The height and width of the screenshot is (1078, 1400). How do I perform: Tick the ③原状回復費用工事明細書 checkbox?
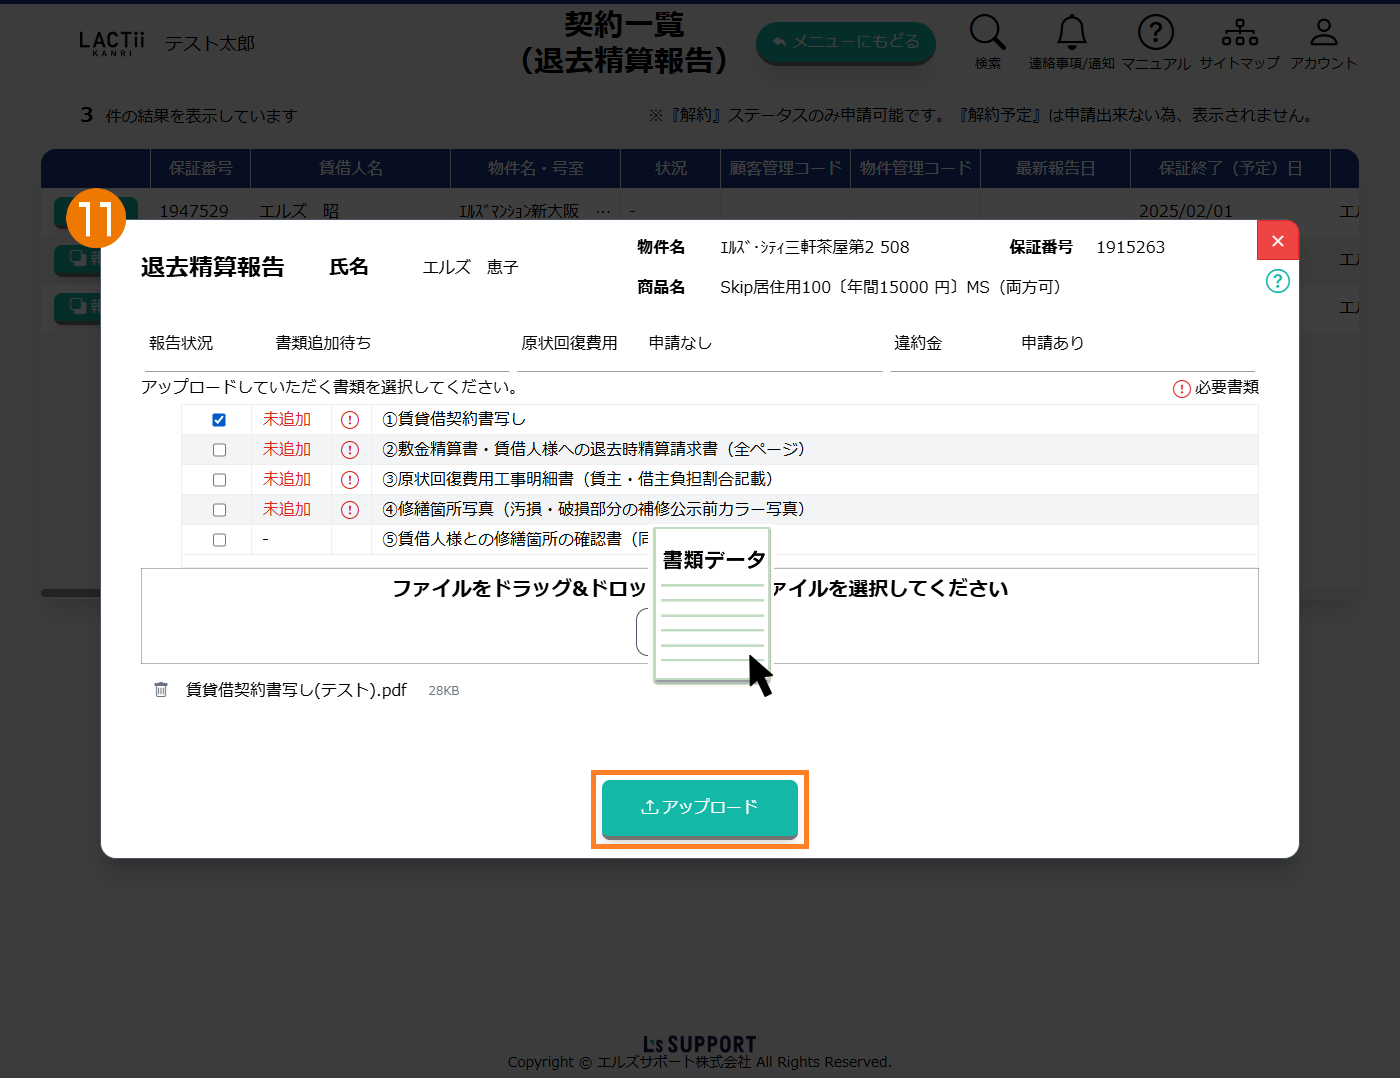219,480
